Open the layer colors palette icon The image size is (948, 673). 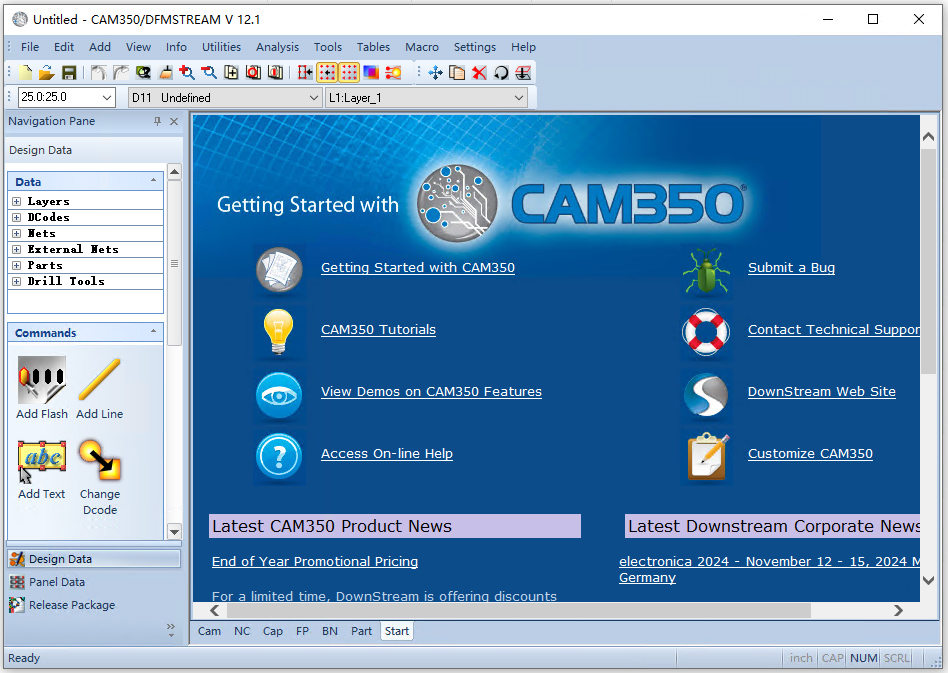[373, 72]
